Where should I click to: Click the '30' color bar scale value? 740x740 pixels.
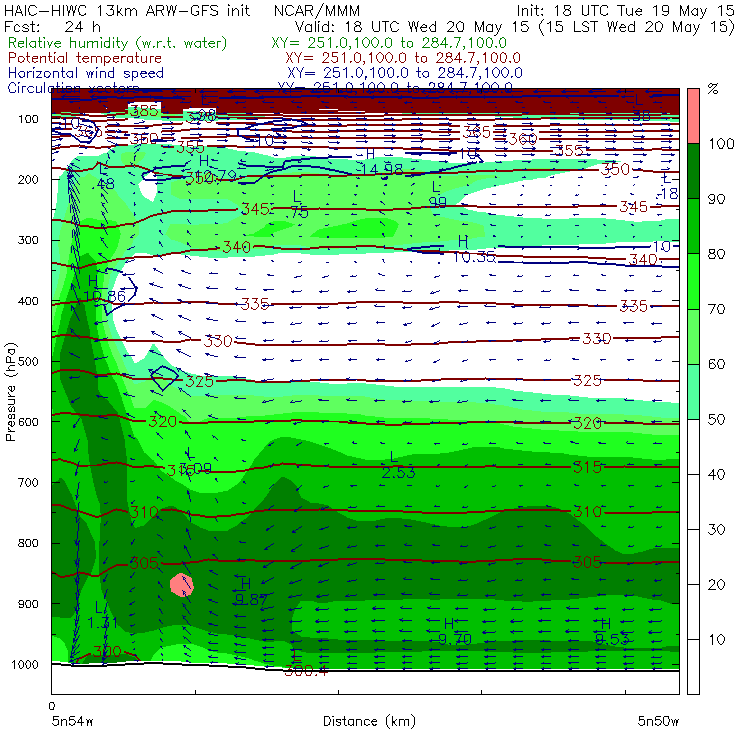(716, 530)
